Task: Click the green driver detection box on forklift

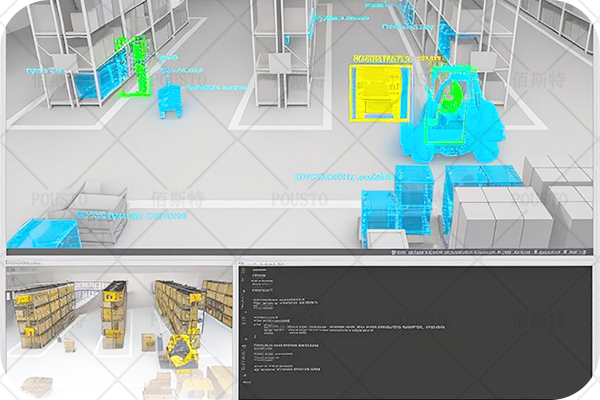Action: tap(448, 94)
